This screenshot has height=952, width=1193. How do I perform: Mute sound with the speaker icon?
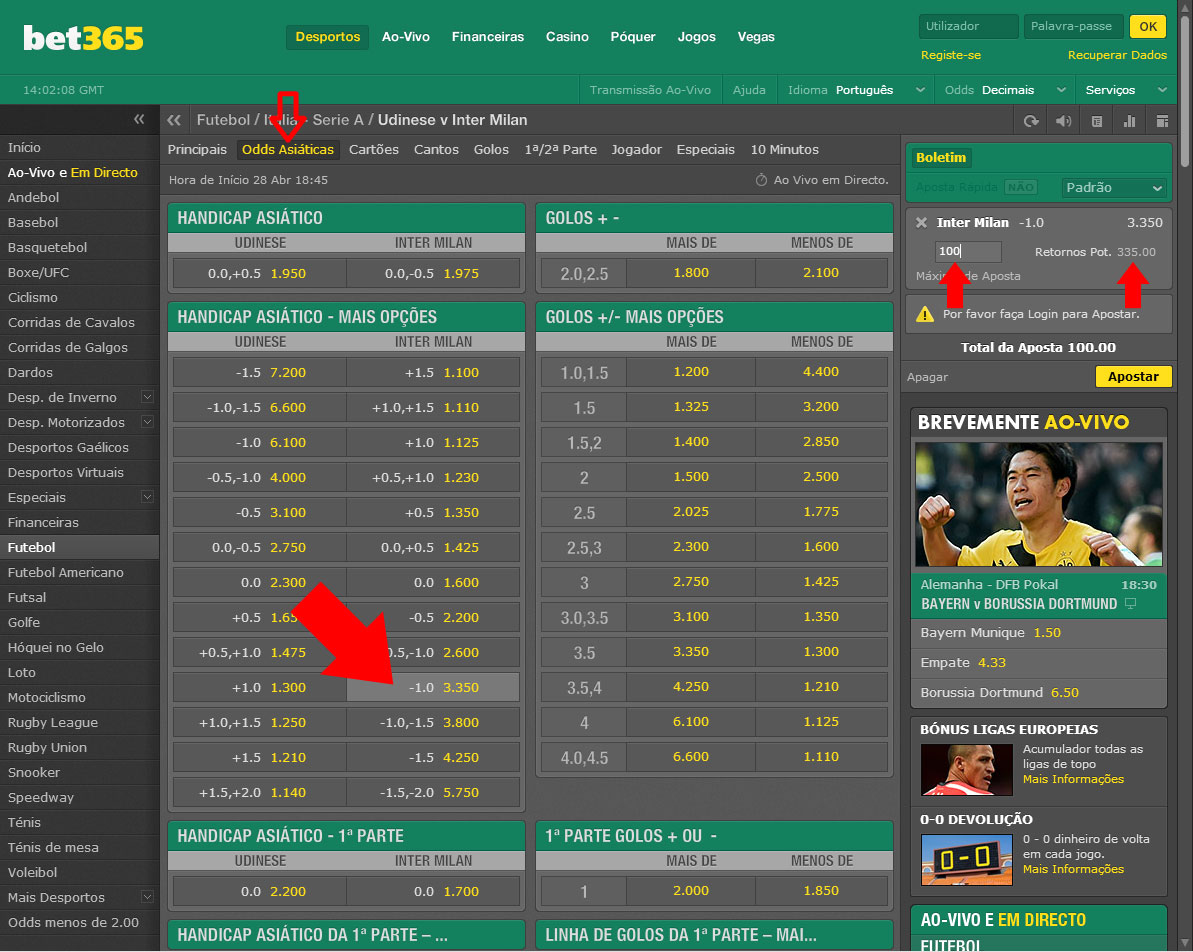(x=1063, y=121)
